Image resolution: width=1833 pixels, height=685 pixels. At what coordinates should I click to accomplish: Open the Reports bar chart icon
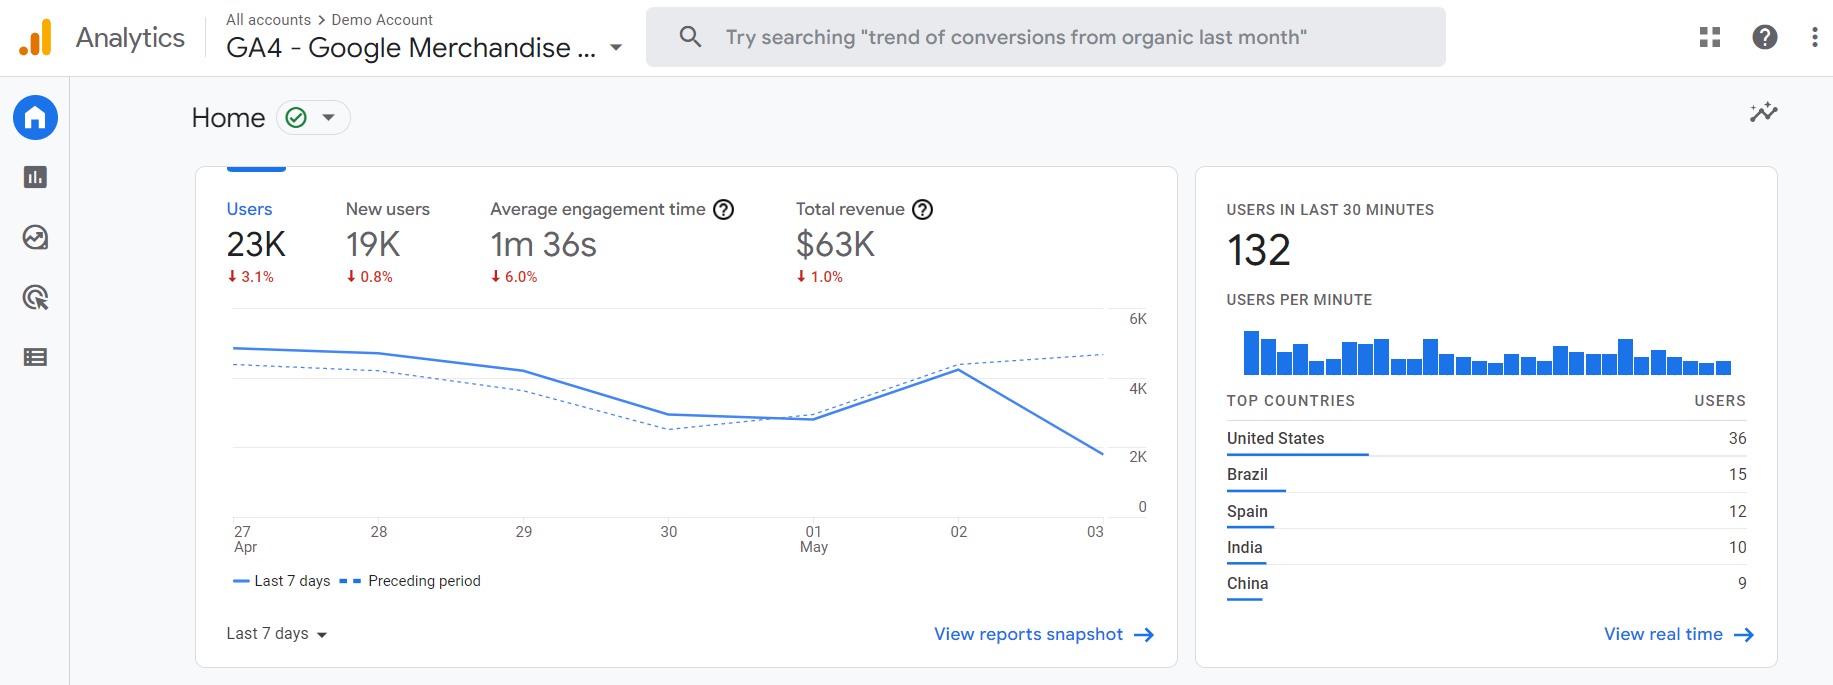click(35, 177)
